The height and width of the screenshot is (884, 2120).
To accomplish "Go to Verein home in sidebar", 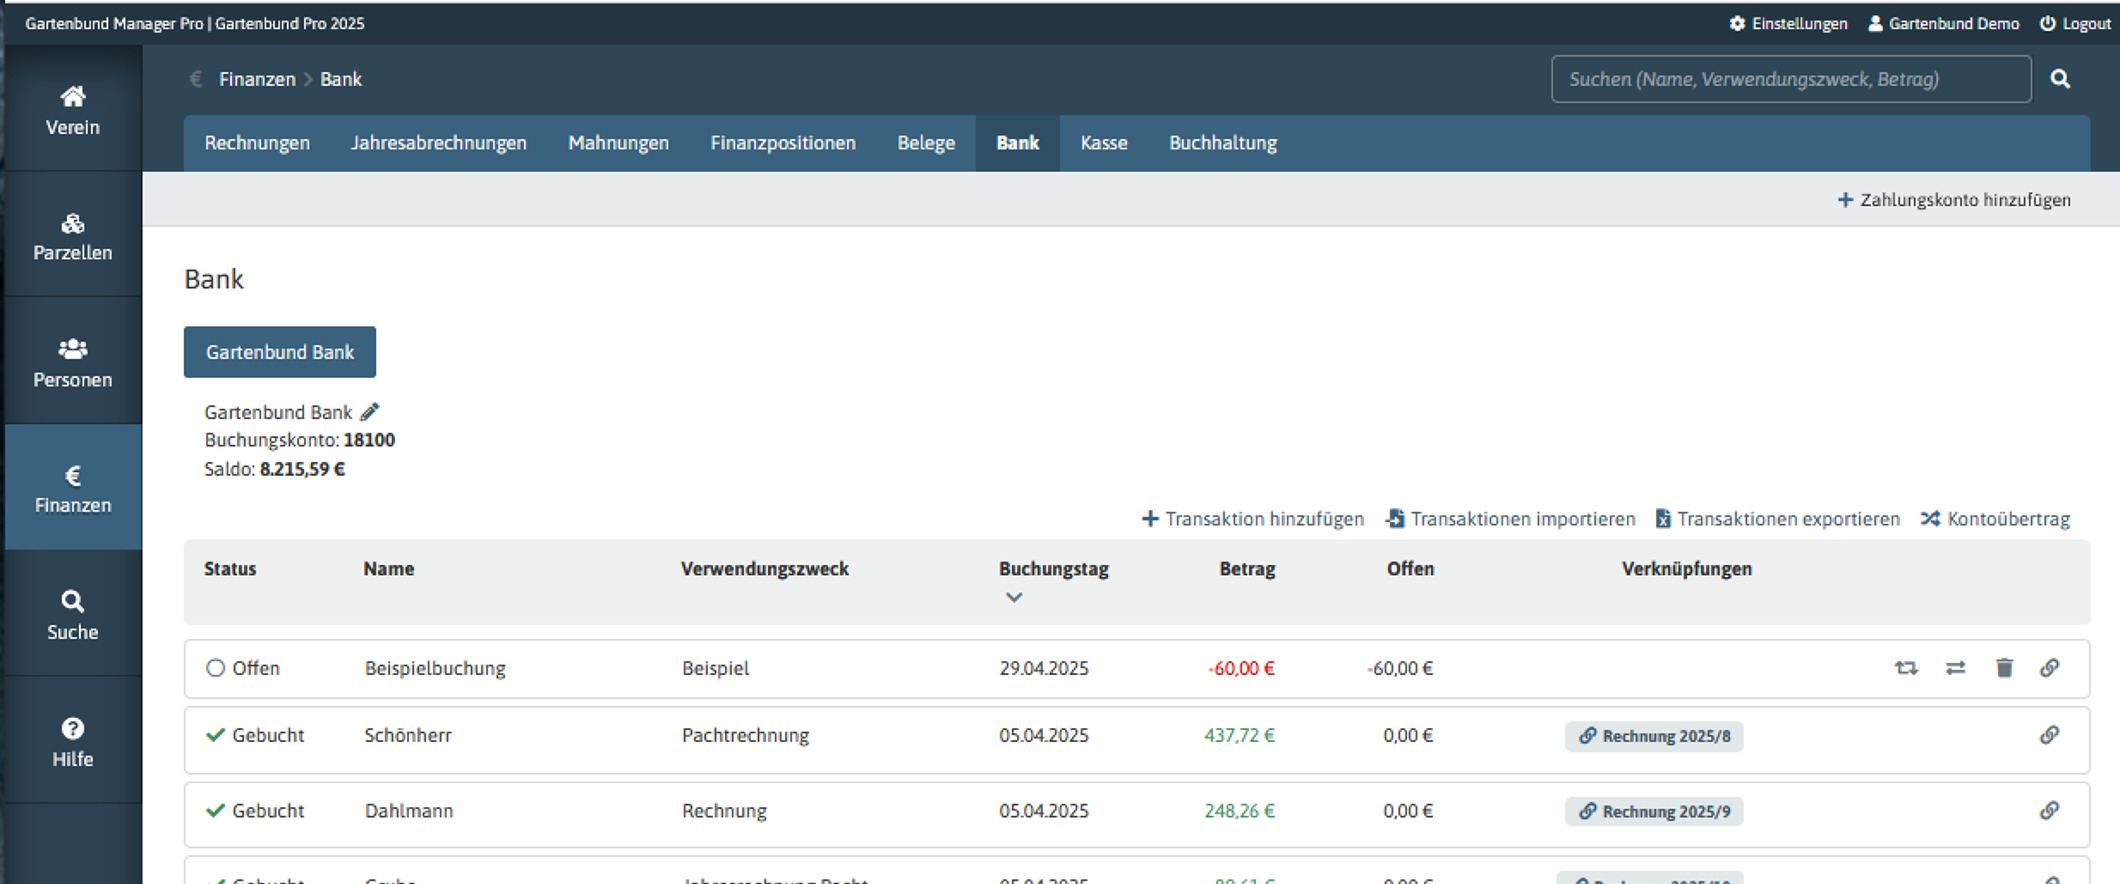I will click(73, 110).
